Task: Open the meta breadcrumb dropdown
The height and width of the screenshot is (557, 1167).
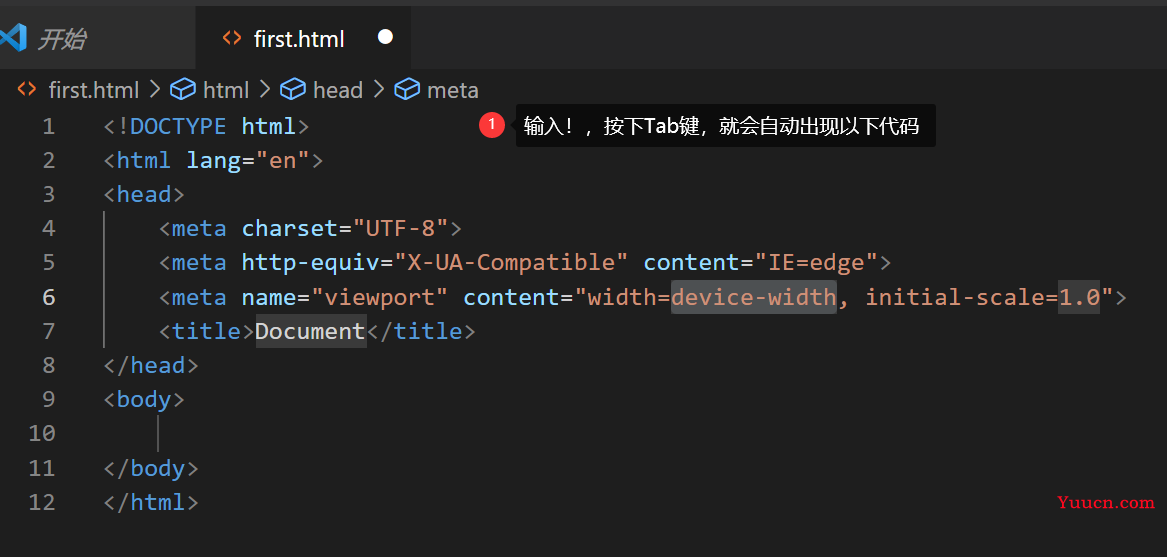Action: click(453, 91)
